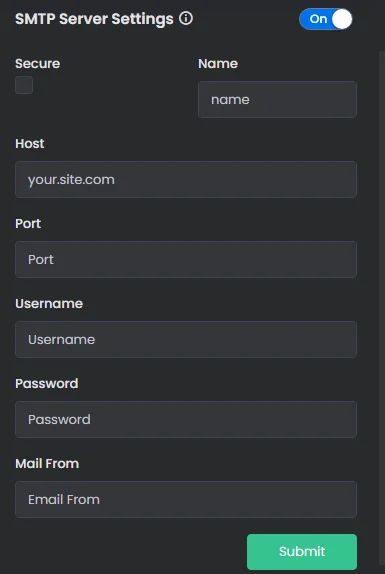The width and height of the screenshot is (385, 574).
Task: Click the Mail From label
Action: tap(47, 463)
